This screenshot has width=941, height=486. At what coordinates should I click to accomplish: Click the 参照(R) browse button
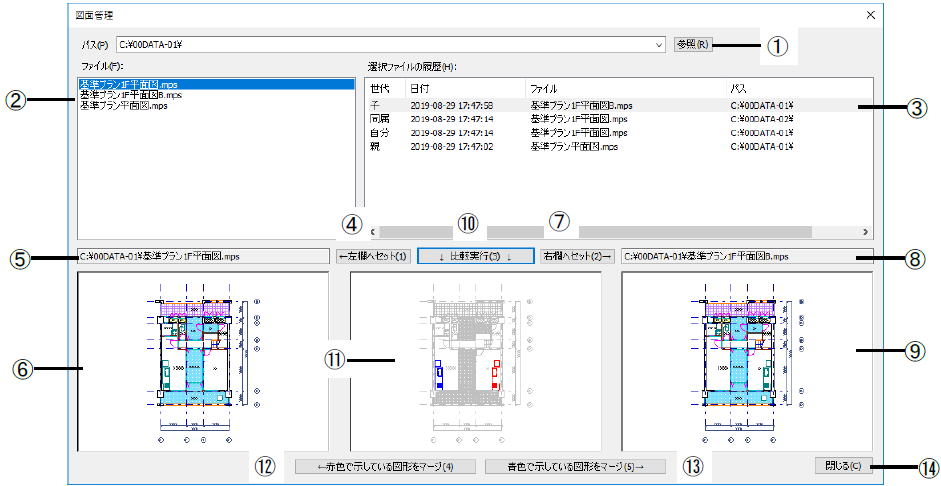click(x=691, y=44)
